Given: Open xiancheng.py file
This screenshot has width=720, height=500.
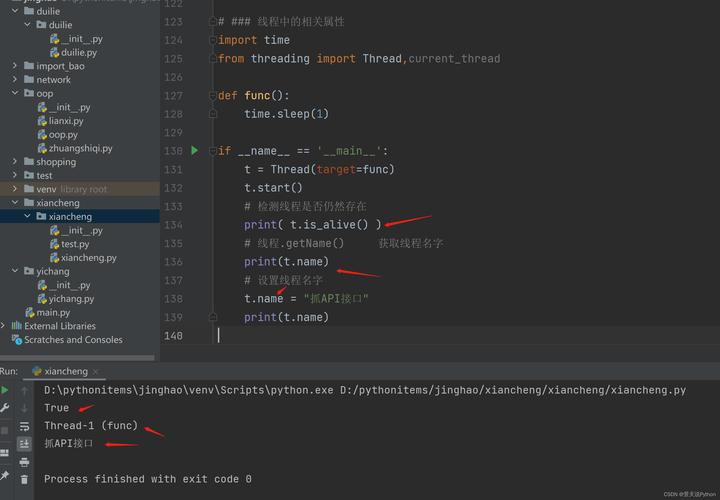Looking at the screenshot, I should click(89, 258).
